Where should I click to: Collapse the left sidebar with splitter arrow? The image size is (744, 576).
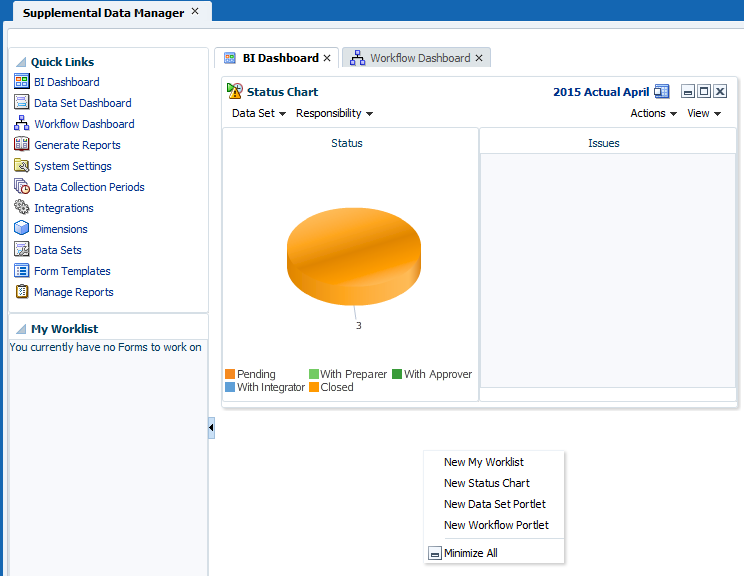coord(211,427)
